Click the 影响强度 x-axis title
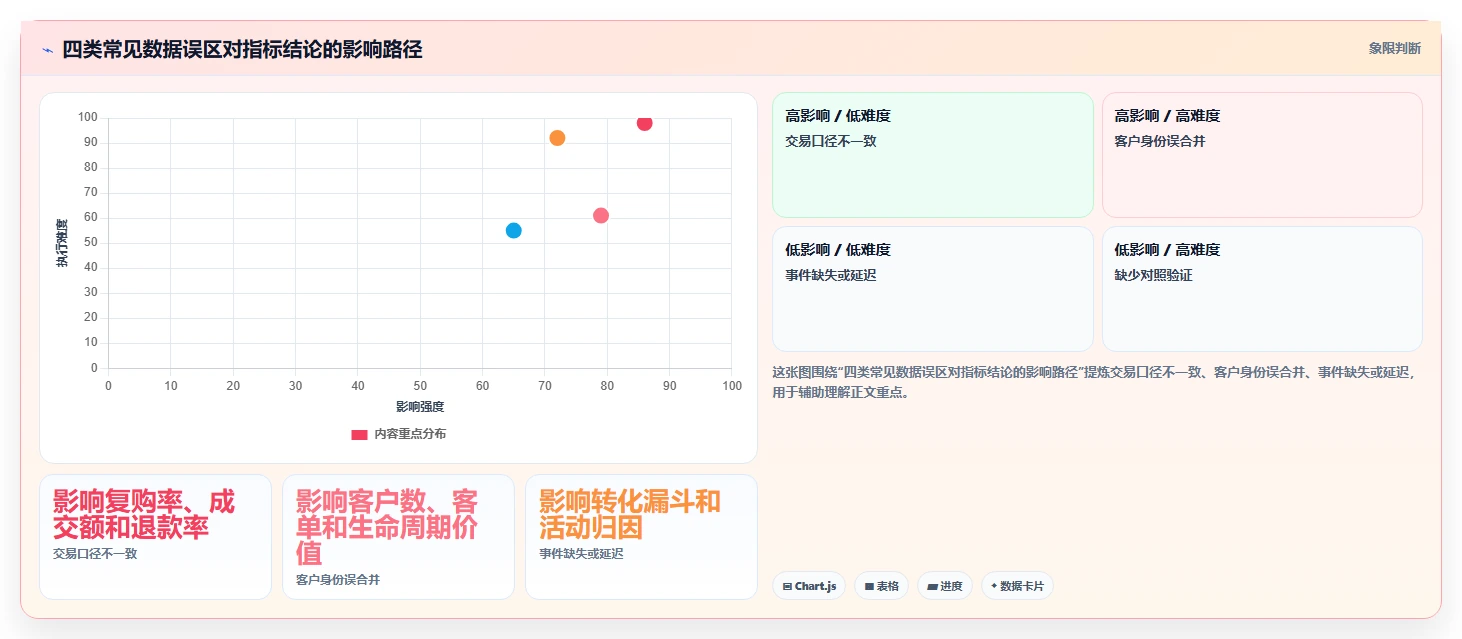The image size is (1462, 639). click(x=420, y=407)
